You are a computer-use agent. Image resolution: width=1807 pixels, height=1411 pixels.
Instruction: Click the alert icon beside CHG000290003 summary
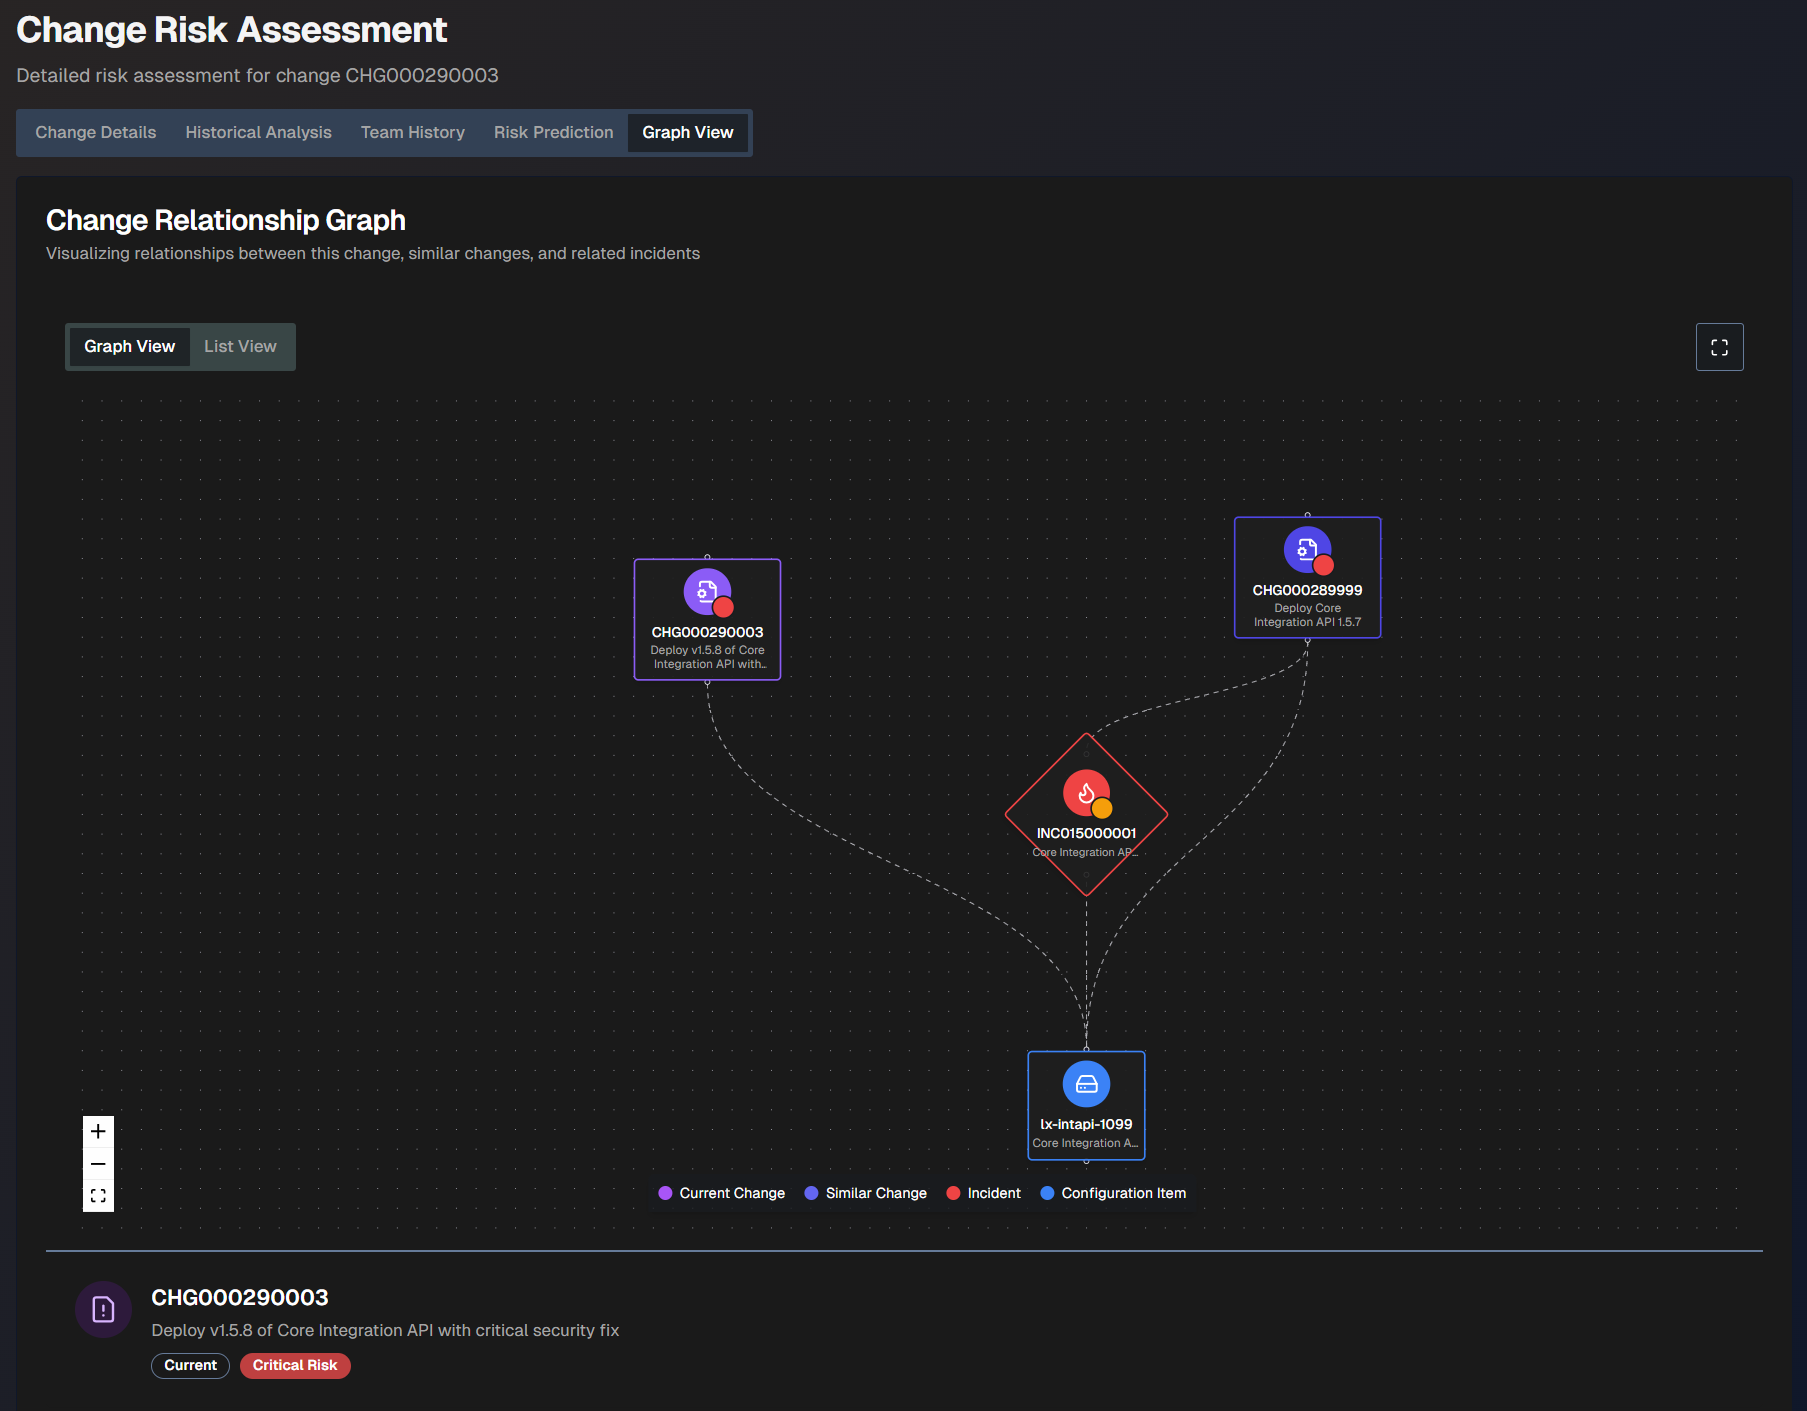(x=103, y=1309)
